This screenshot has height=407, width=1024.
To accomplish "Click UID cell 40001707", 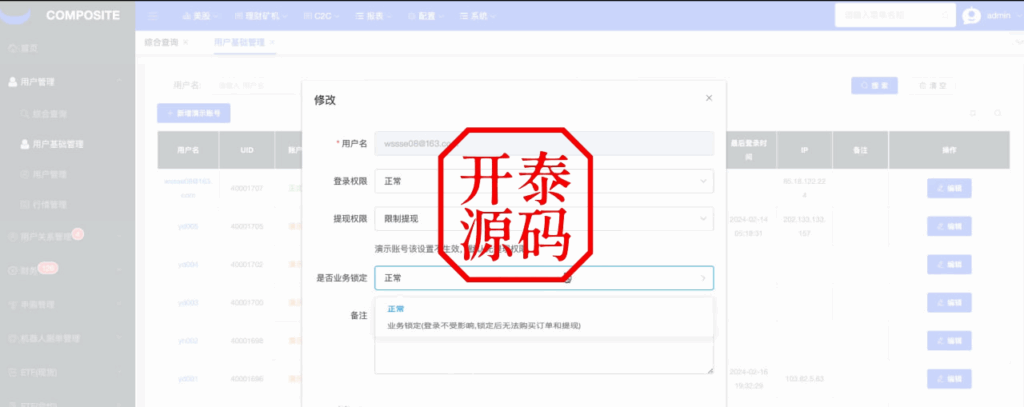I will click(x=247, y=188).
